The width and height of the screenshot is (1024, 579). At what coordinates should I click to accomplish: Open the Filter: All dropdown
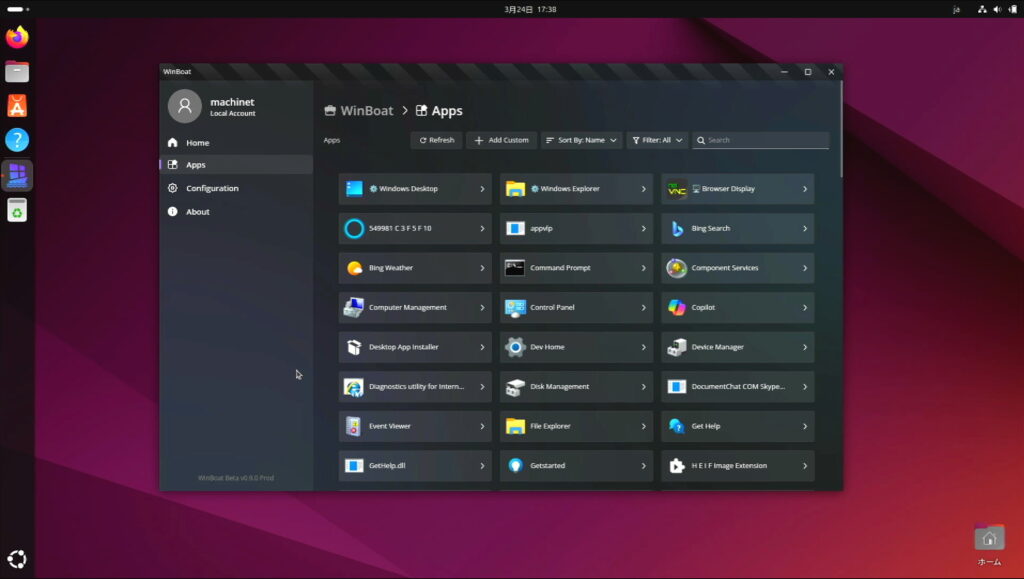(657, 140)
